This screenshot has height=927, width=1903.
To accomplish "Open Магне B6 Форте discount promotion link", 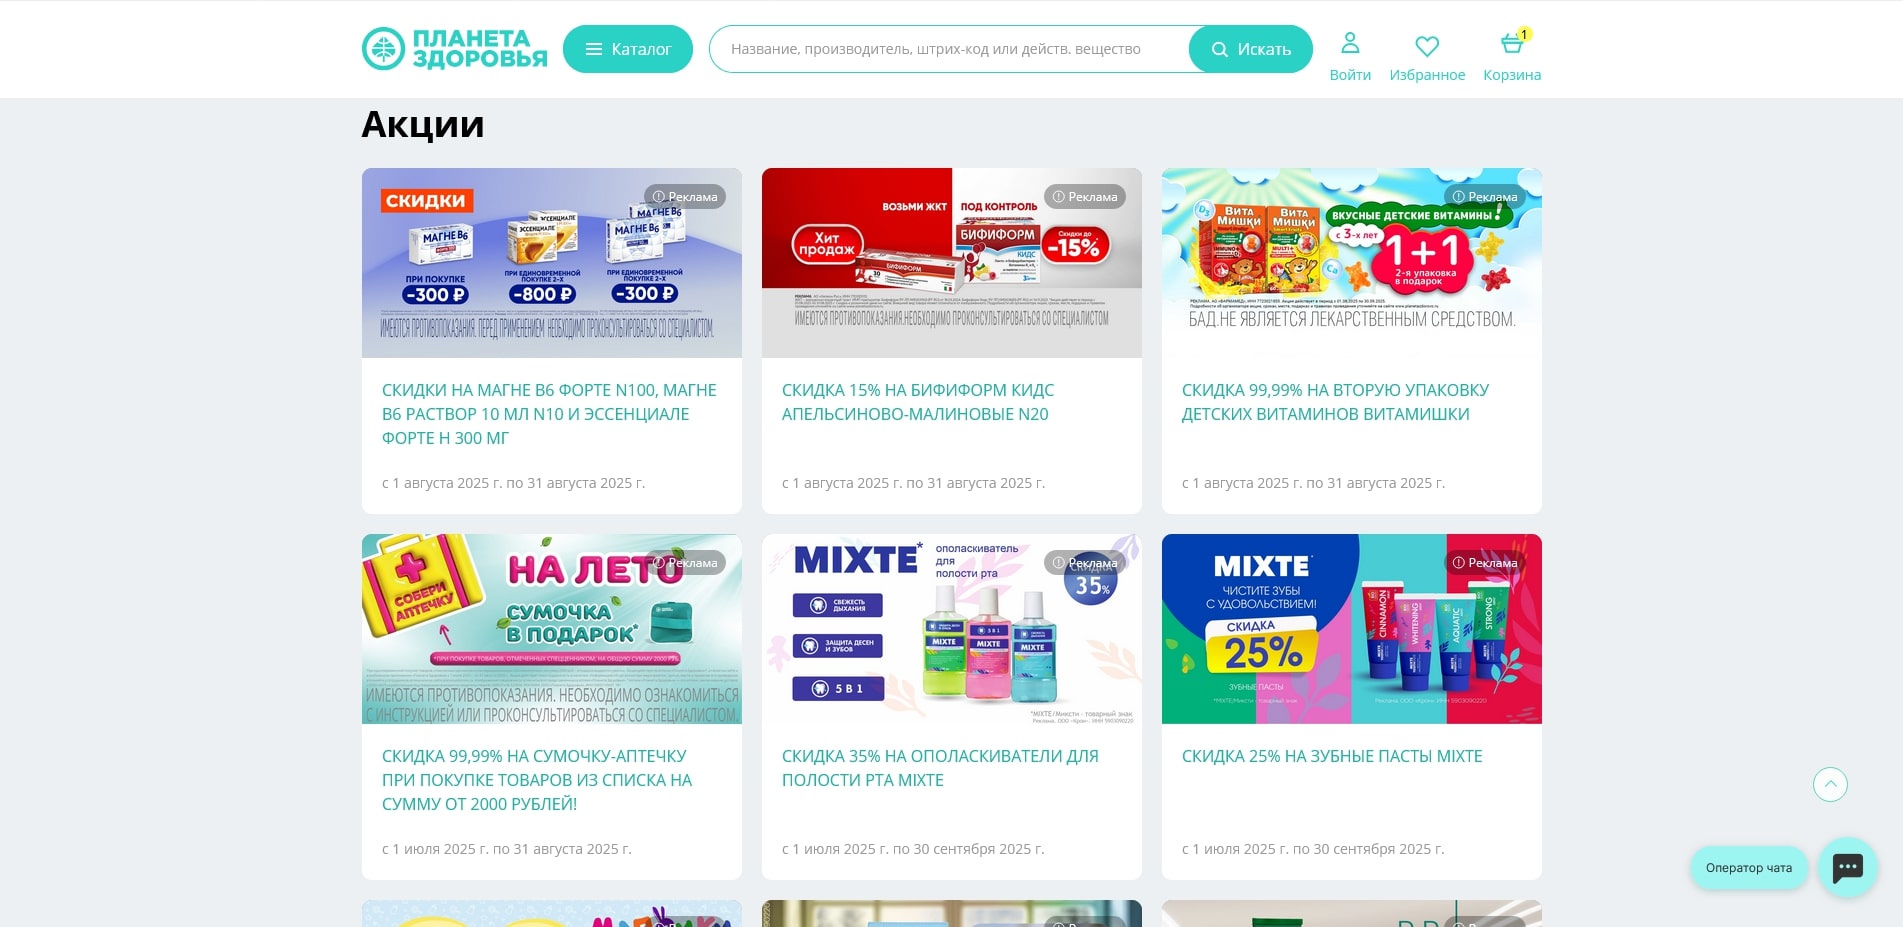I will 549,414.
